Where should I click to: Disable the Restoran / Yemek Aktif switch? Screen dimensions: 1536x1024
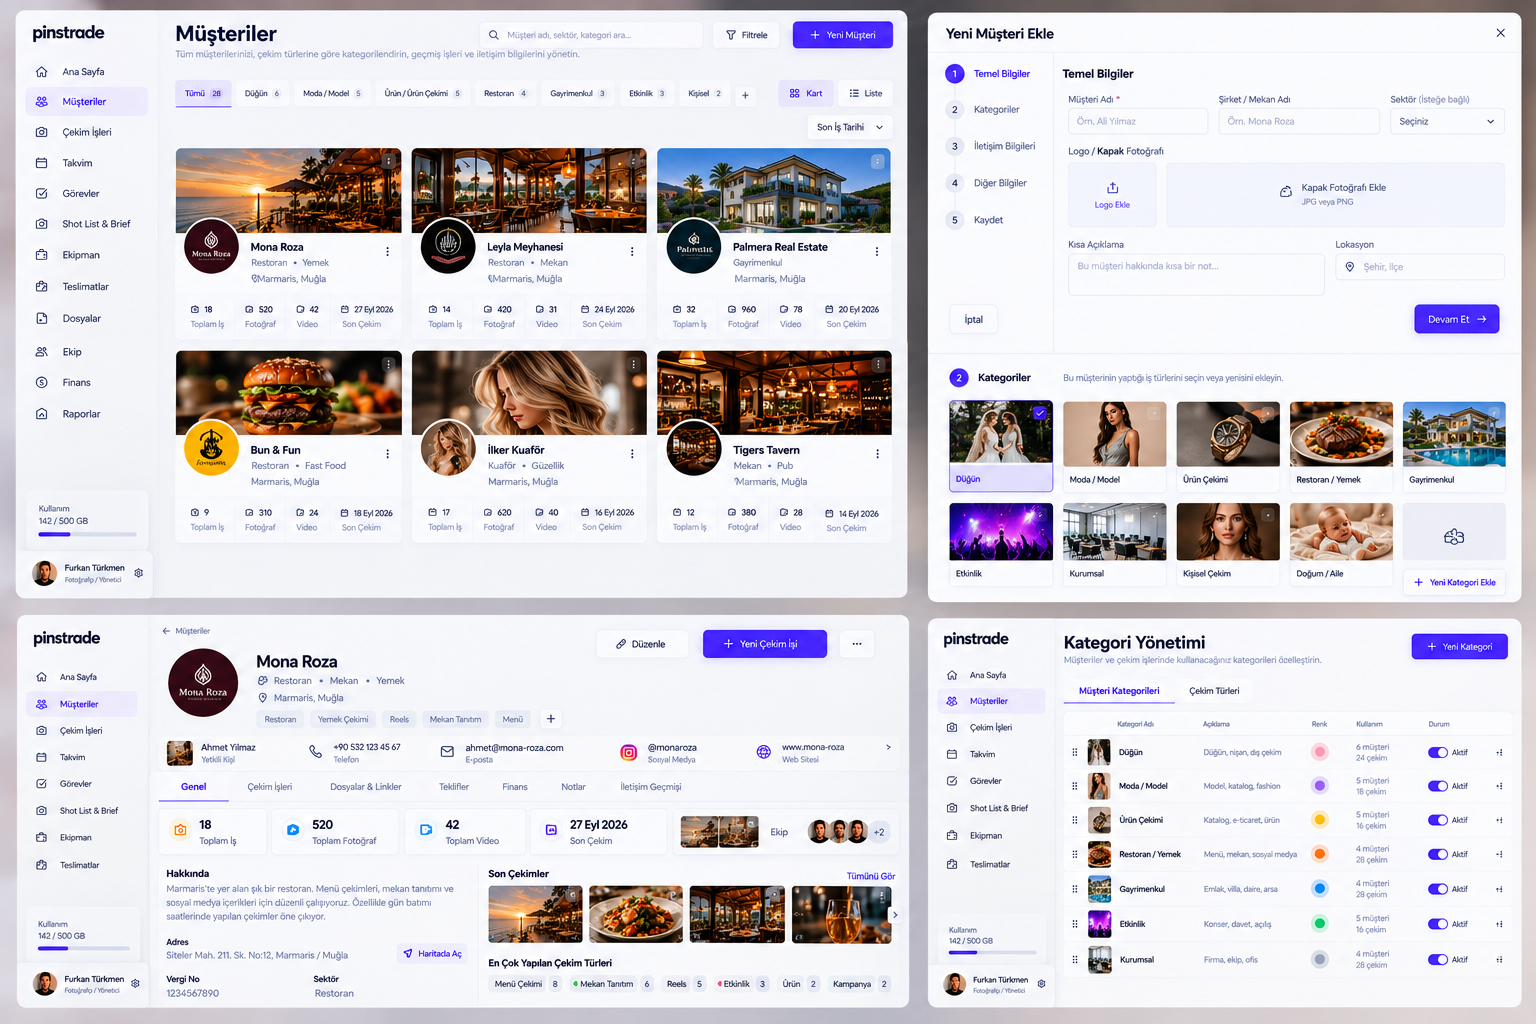(x=1438, y=854)
